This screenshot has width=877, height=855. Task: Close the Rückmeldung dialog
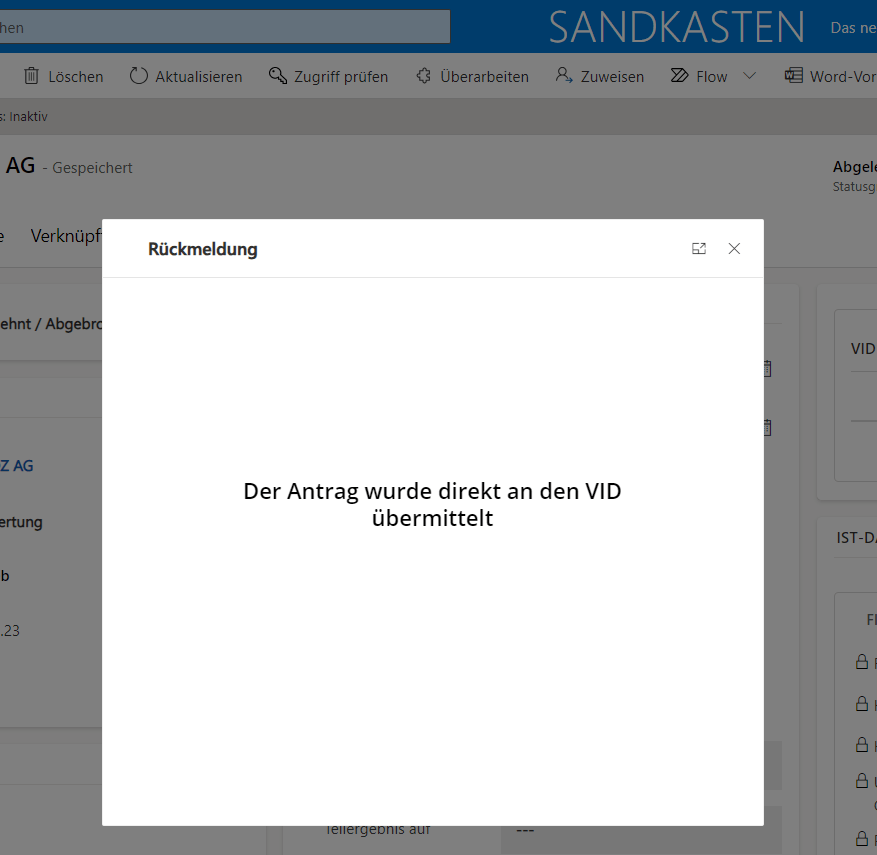[x=734, y=249]
